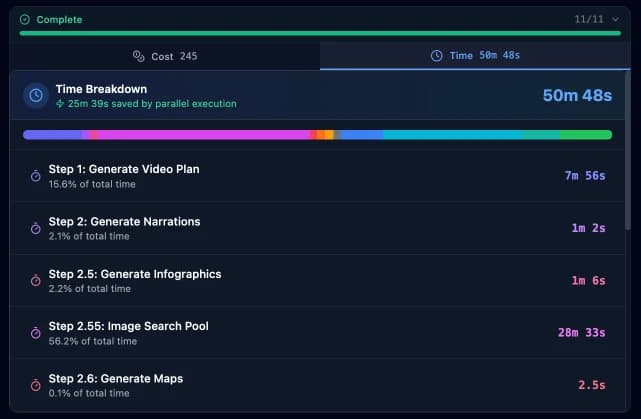Click the green segment of time breakdown bar
Screen dimensions: 641x419
tap(586, 135)
